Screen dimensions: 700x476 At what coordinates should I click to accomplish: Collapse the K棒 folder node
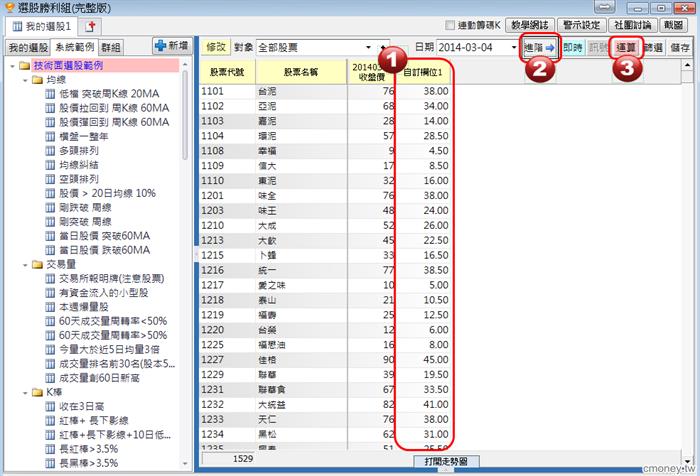coord(25,393)
